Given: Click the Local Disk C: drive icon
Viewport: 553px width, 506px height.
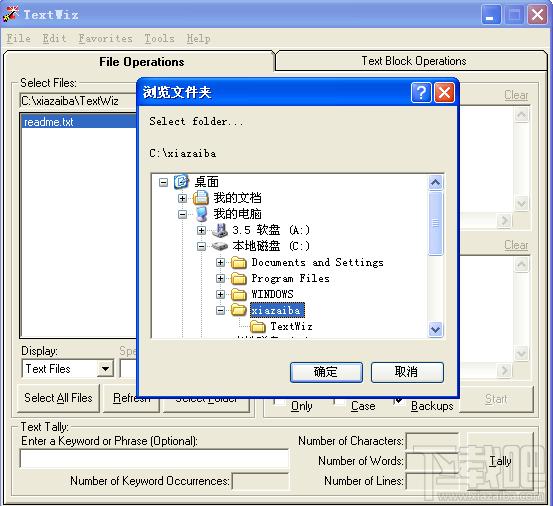Looking at the screenshot, I should point(220,246).
